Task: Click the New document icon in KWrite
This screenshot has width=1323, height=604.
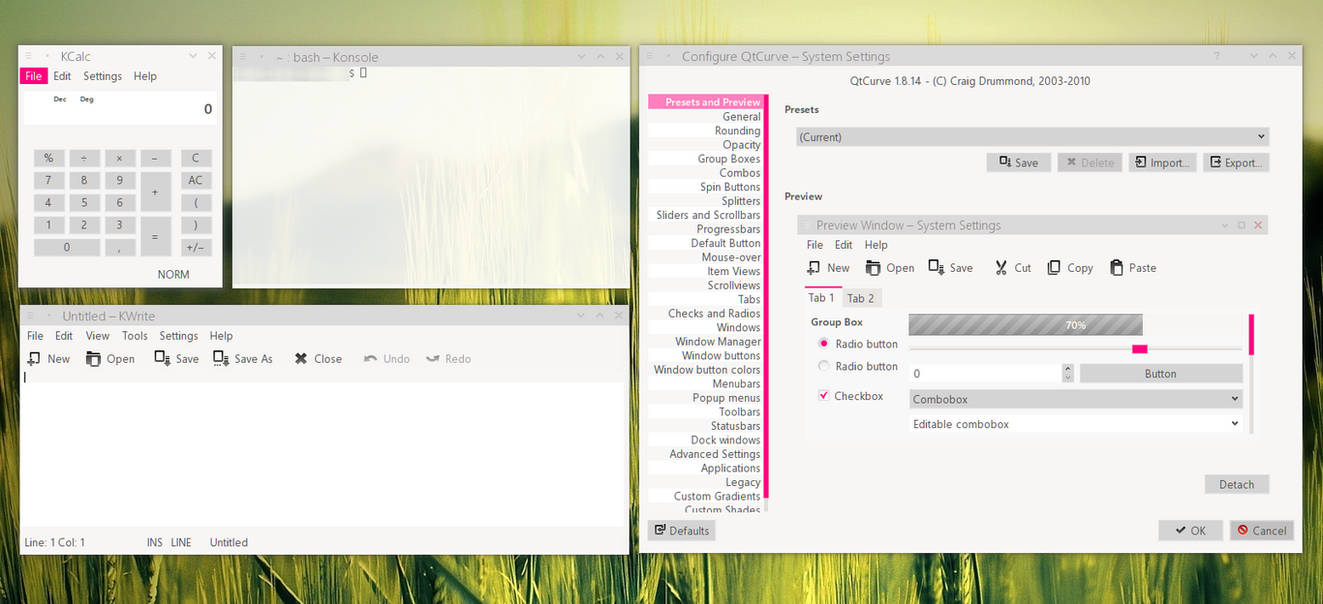Action: tap(34, 358)
